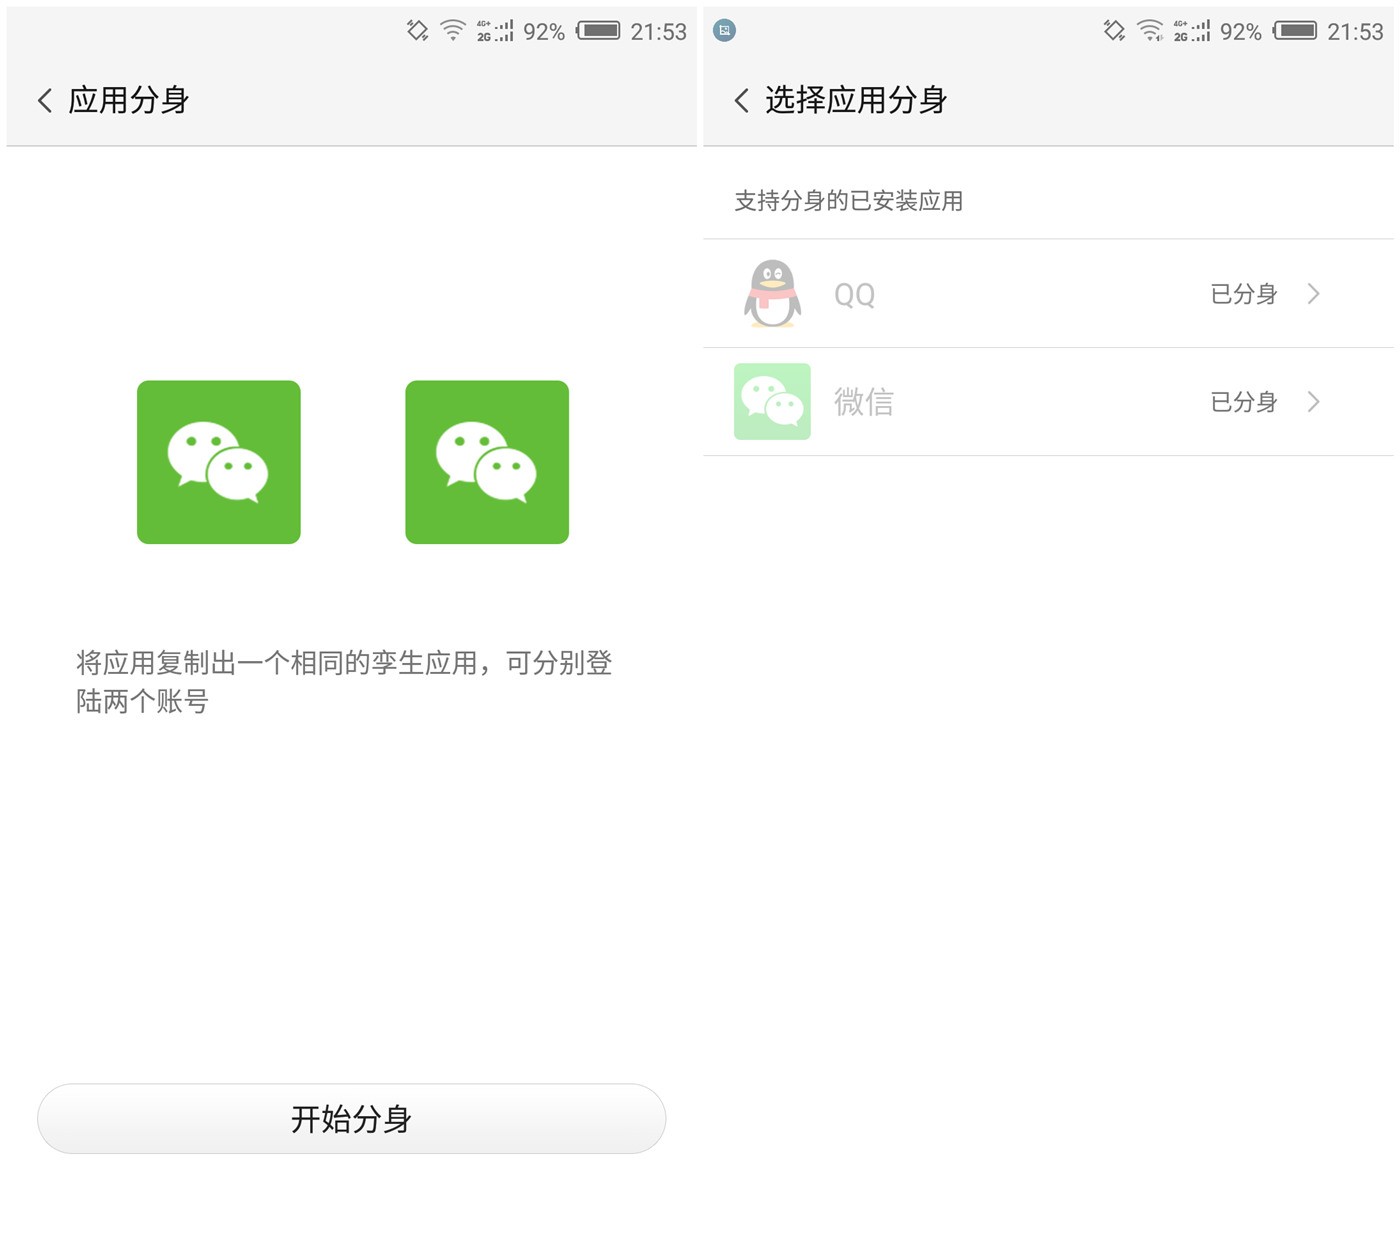
Task: Tap auto-rotate icon on 选择应用分身 status bar
Action: pyautogui.click(x=1114, y=31)
